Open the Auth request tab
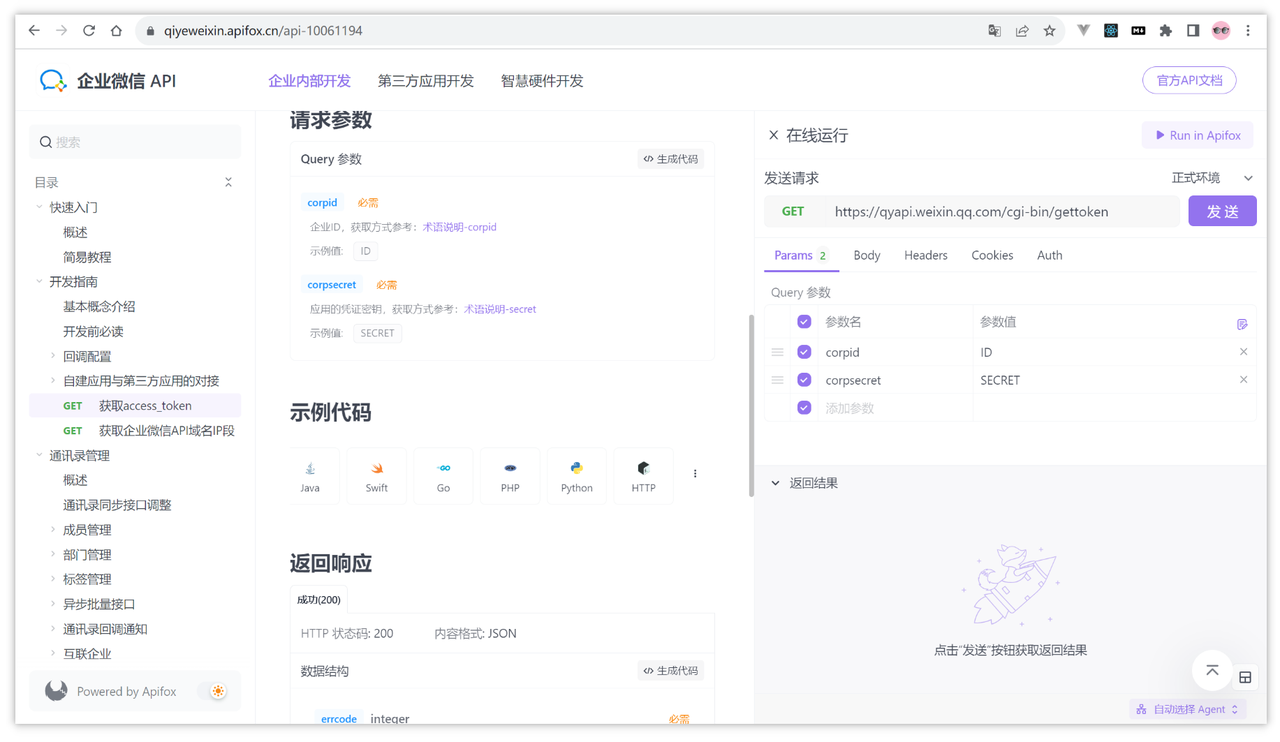The image size is (1280, 742). click(x=1049, y=256)
